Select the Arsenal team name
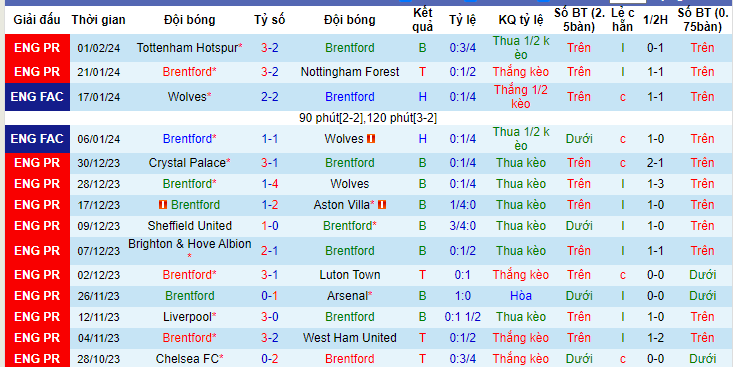Image resolution: width=733 pixels, height=367 pixels. tap(348, 296)
